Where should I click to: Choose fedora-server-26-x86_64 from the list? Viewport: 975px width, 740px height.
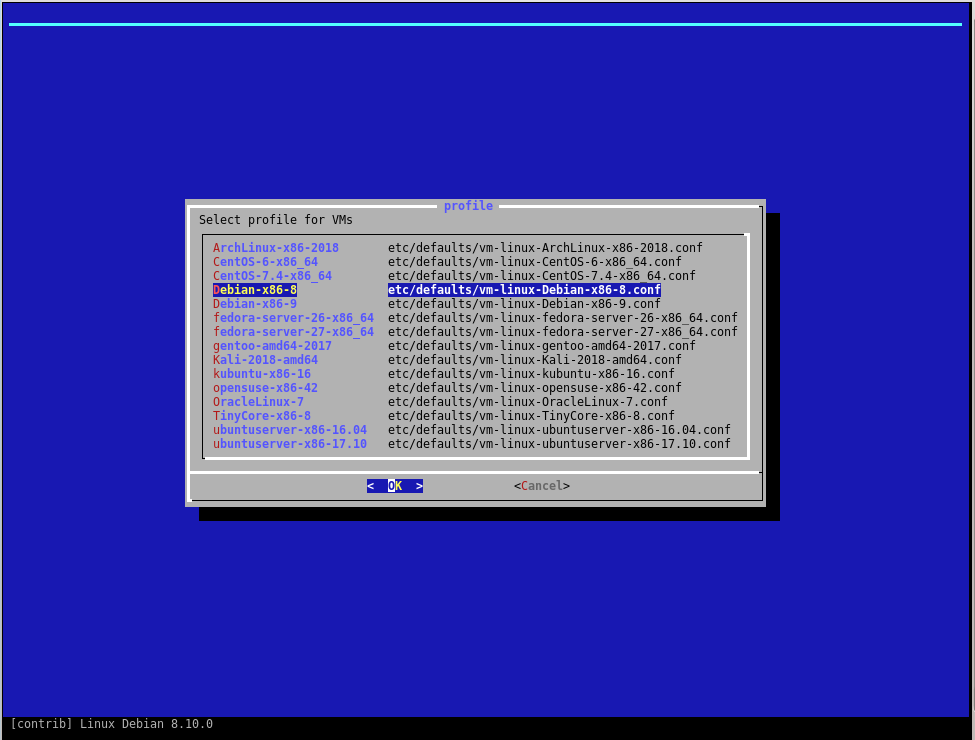[293, 318]
